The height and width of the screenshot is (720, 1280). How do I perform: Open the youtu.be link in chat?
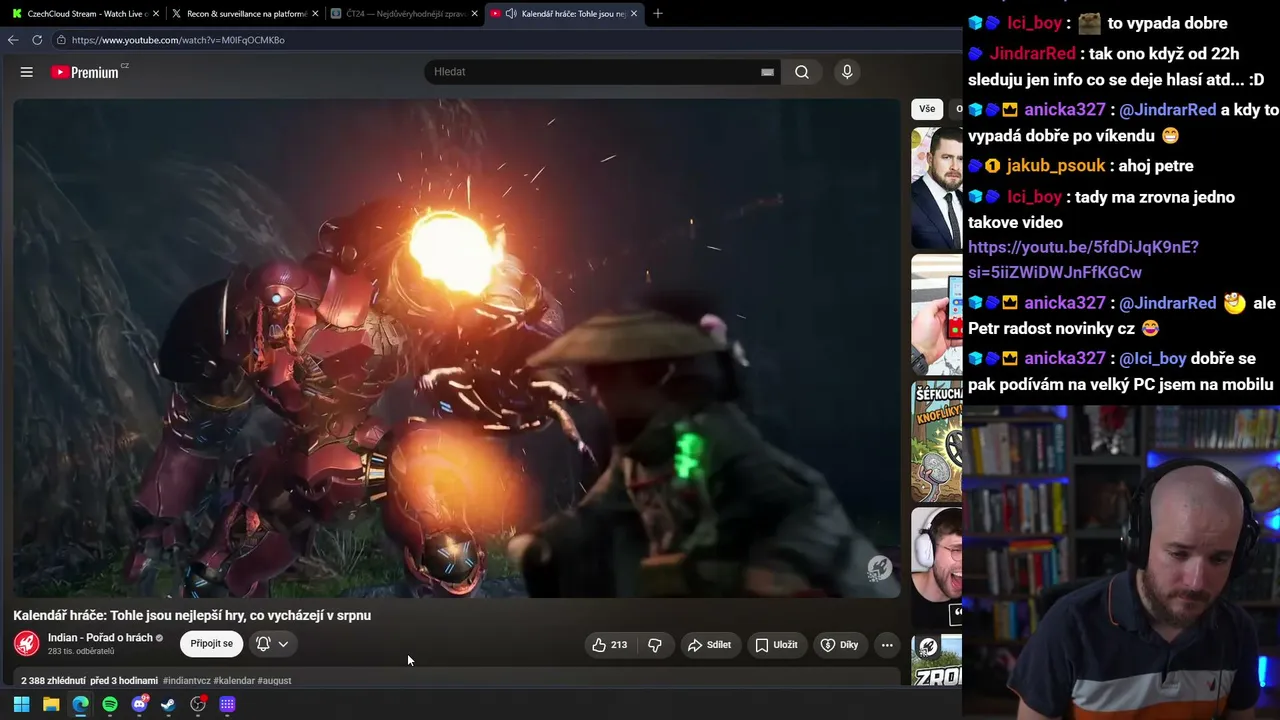point(1083,259)
